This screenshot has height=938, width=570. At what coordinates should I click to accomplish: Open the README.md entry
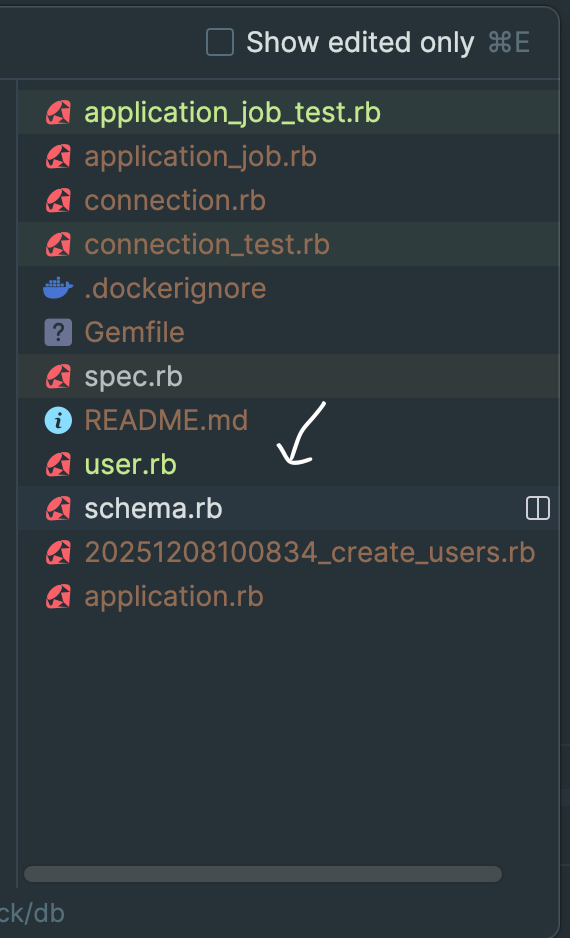click(288, 421)
